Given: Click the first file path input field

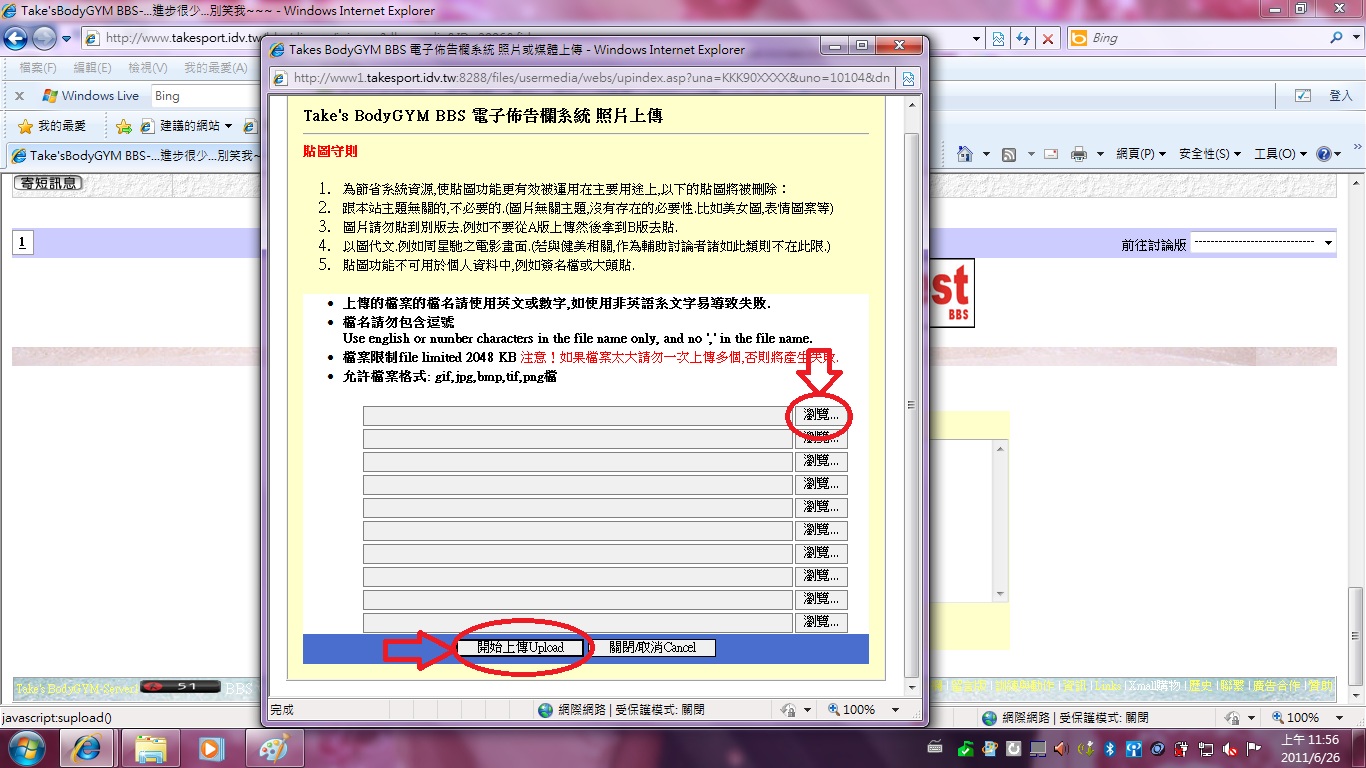Looking at the screenshot, I should 577,415.
